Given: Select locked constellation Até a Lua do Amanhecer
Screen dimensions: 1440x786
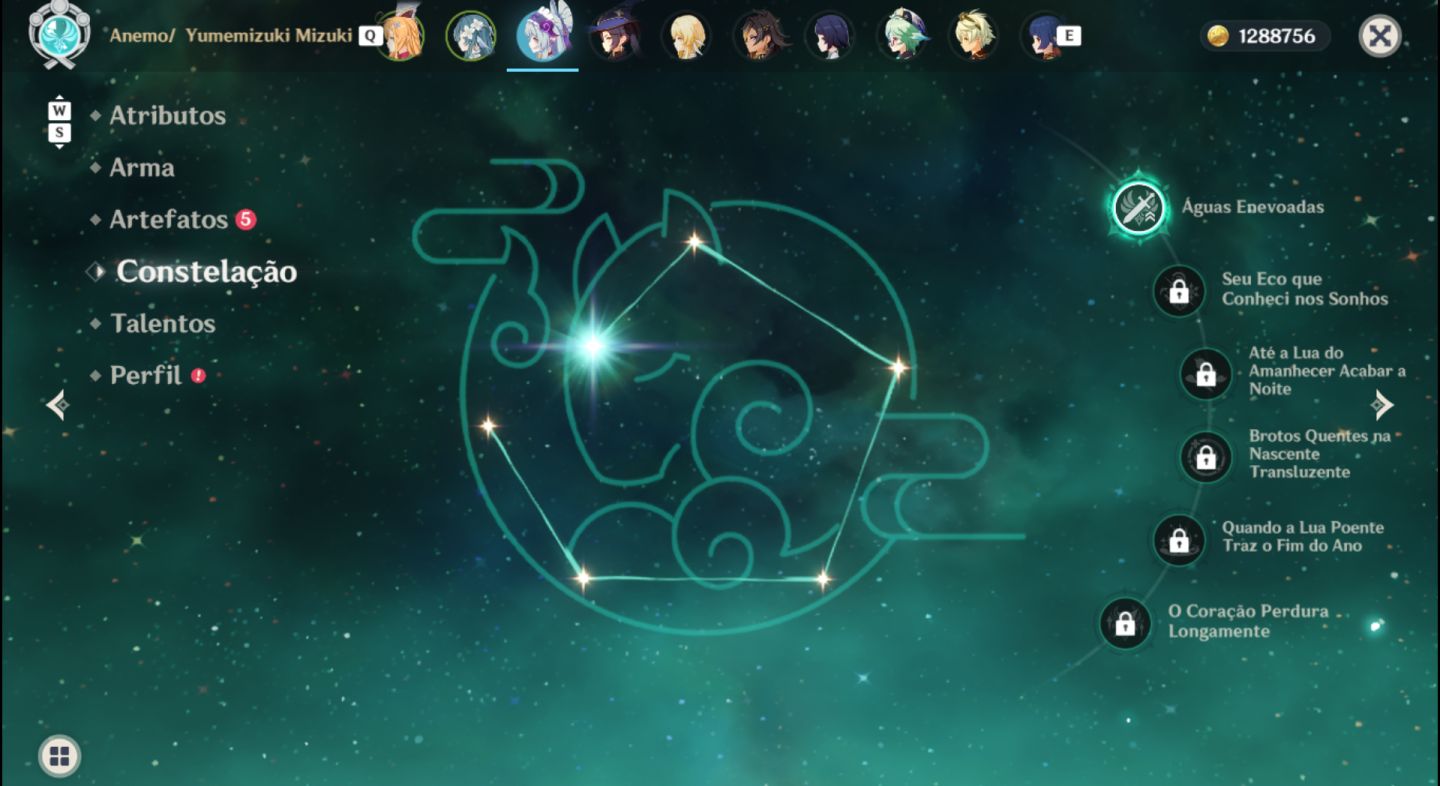Looking at the screenshot, I should 1205,374.
